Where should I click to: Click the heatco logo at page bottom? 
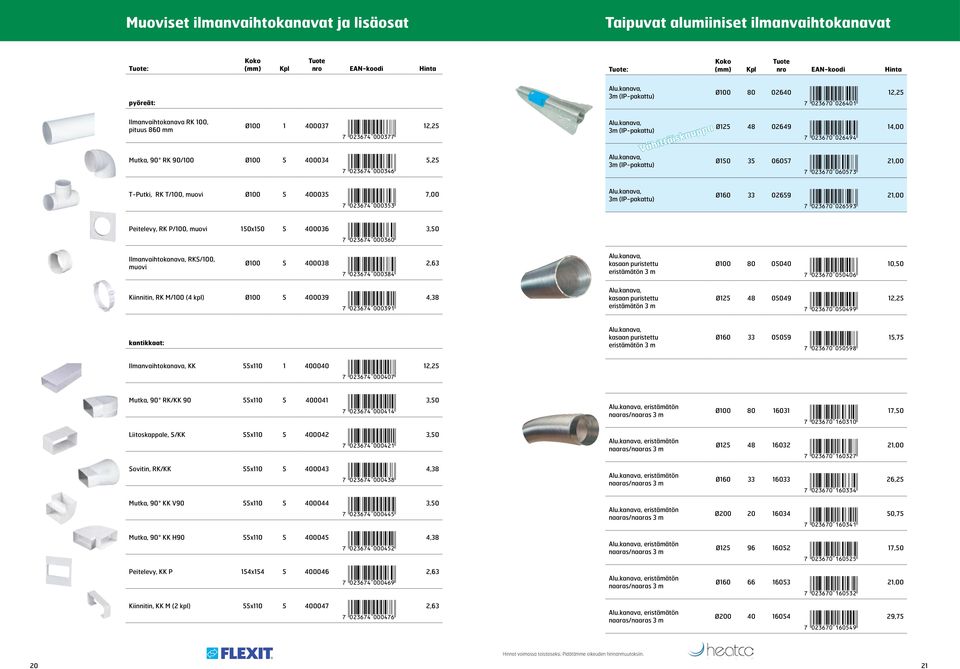pyautogui.click(x=721, y=650)
